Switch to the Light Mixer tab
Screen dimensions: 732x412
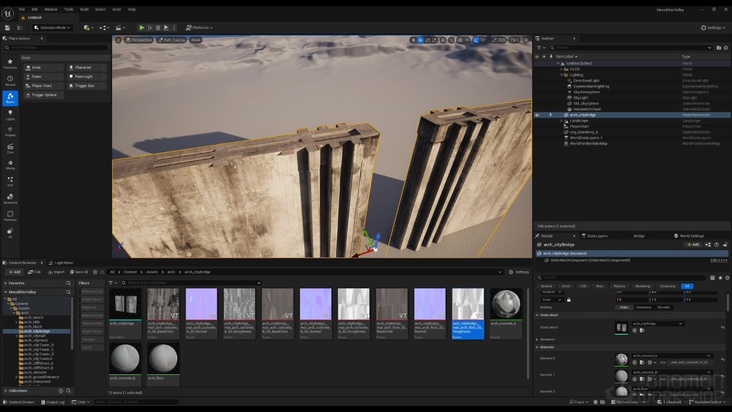tap(62, 263)
